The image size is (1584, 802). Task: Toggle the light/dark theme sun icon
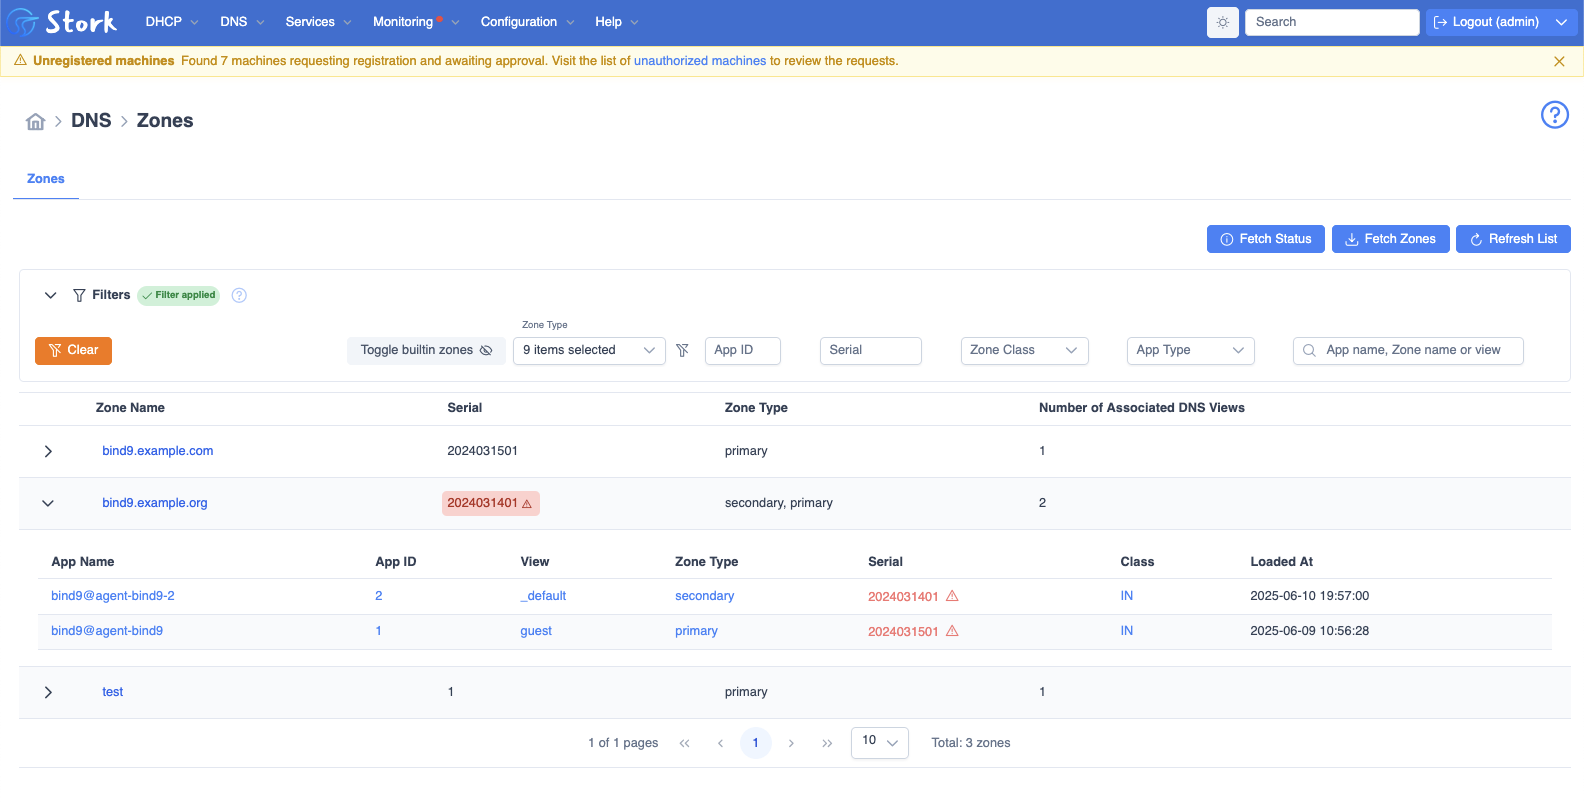point(1222,22)
